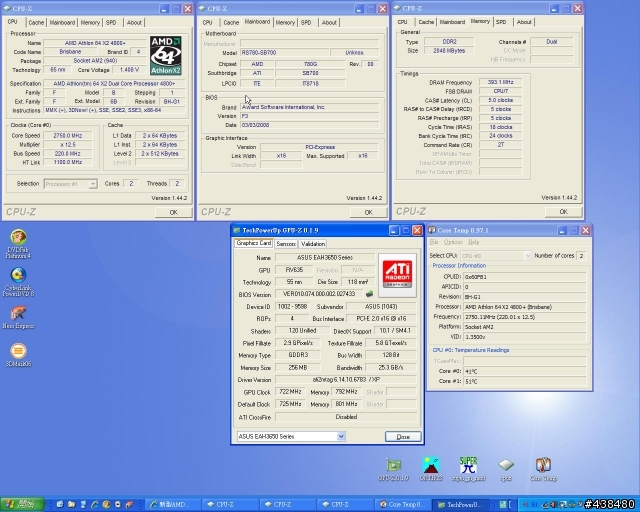Activate third CPU-Z taskbar button
This screenshot has width=640, height=512.
coord(346,505)
